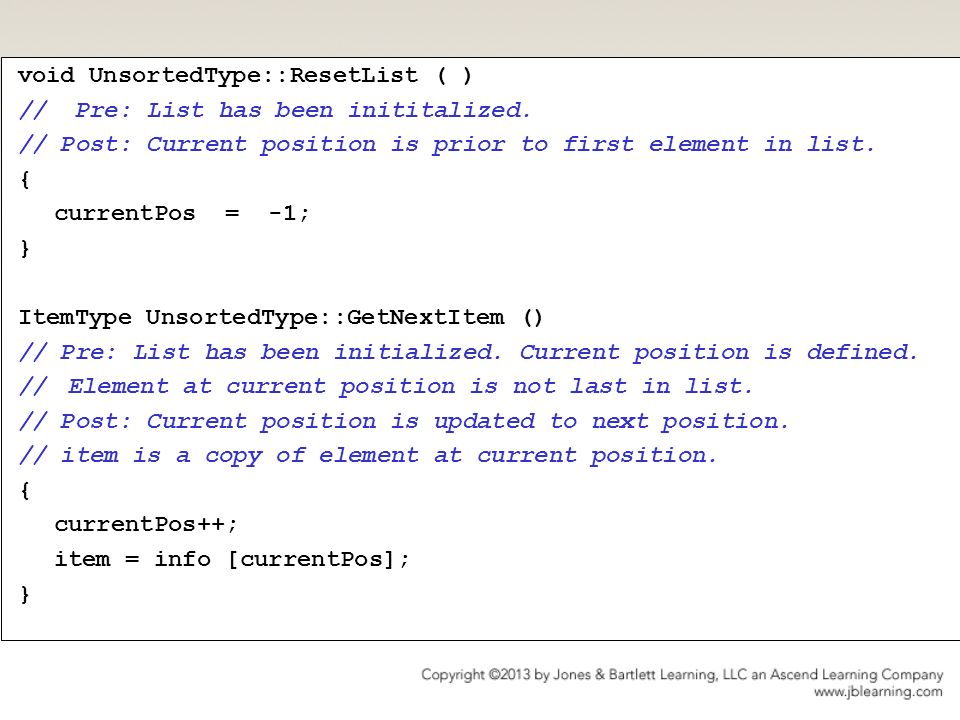
Task: Click the statement 'currentPos = -1;'
Action: 182,213
